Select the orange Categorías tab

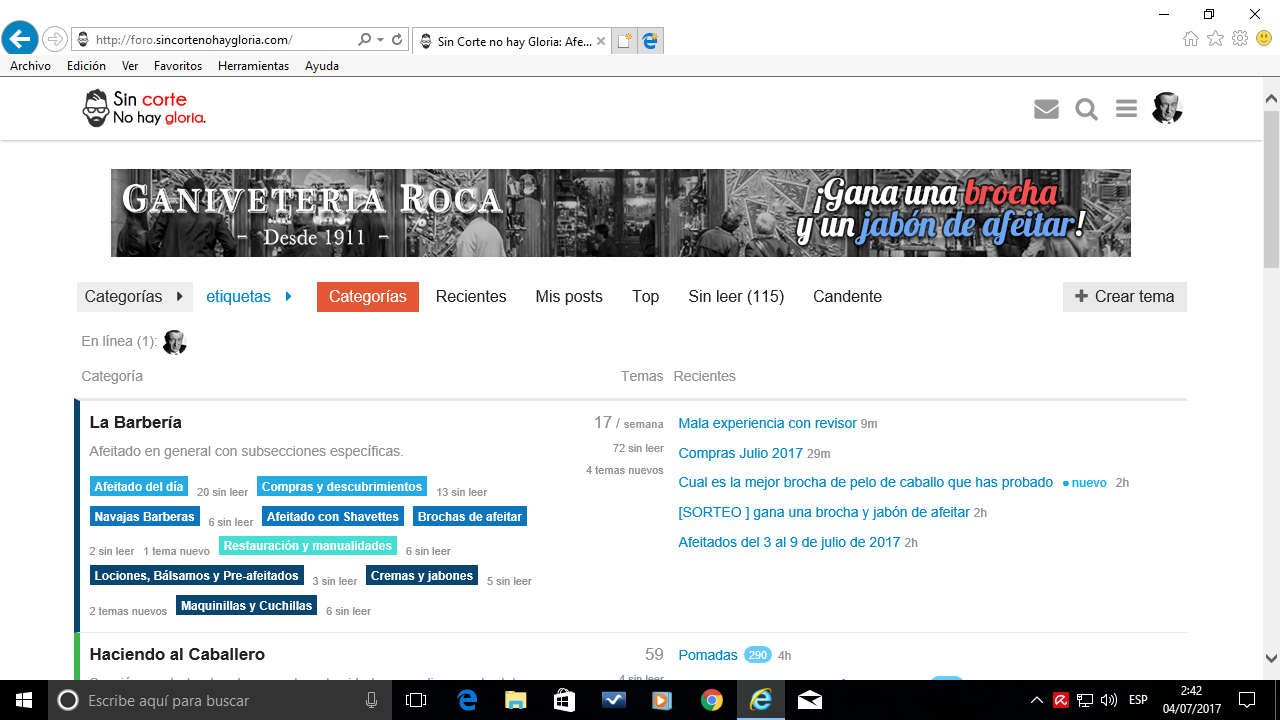(x=368, y=297)
